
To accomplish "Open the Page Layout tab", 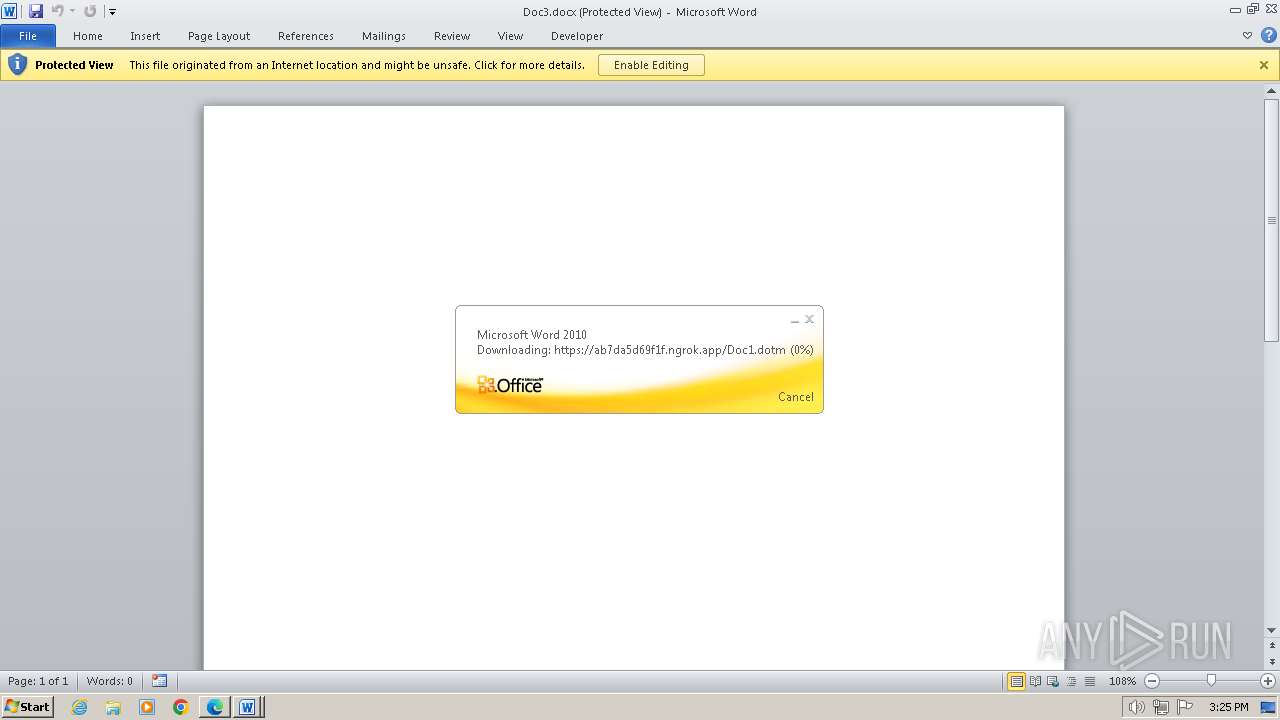I will [x=219, y=36].
